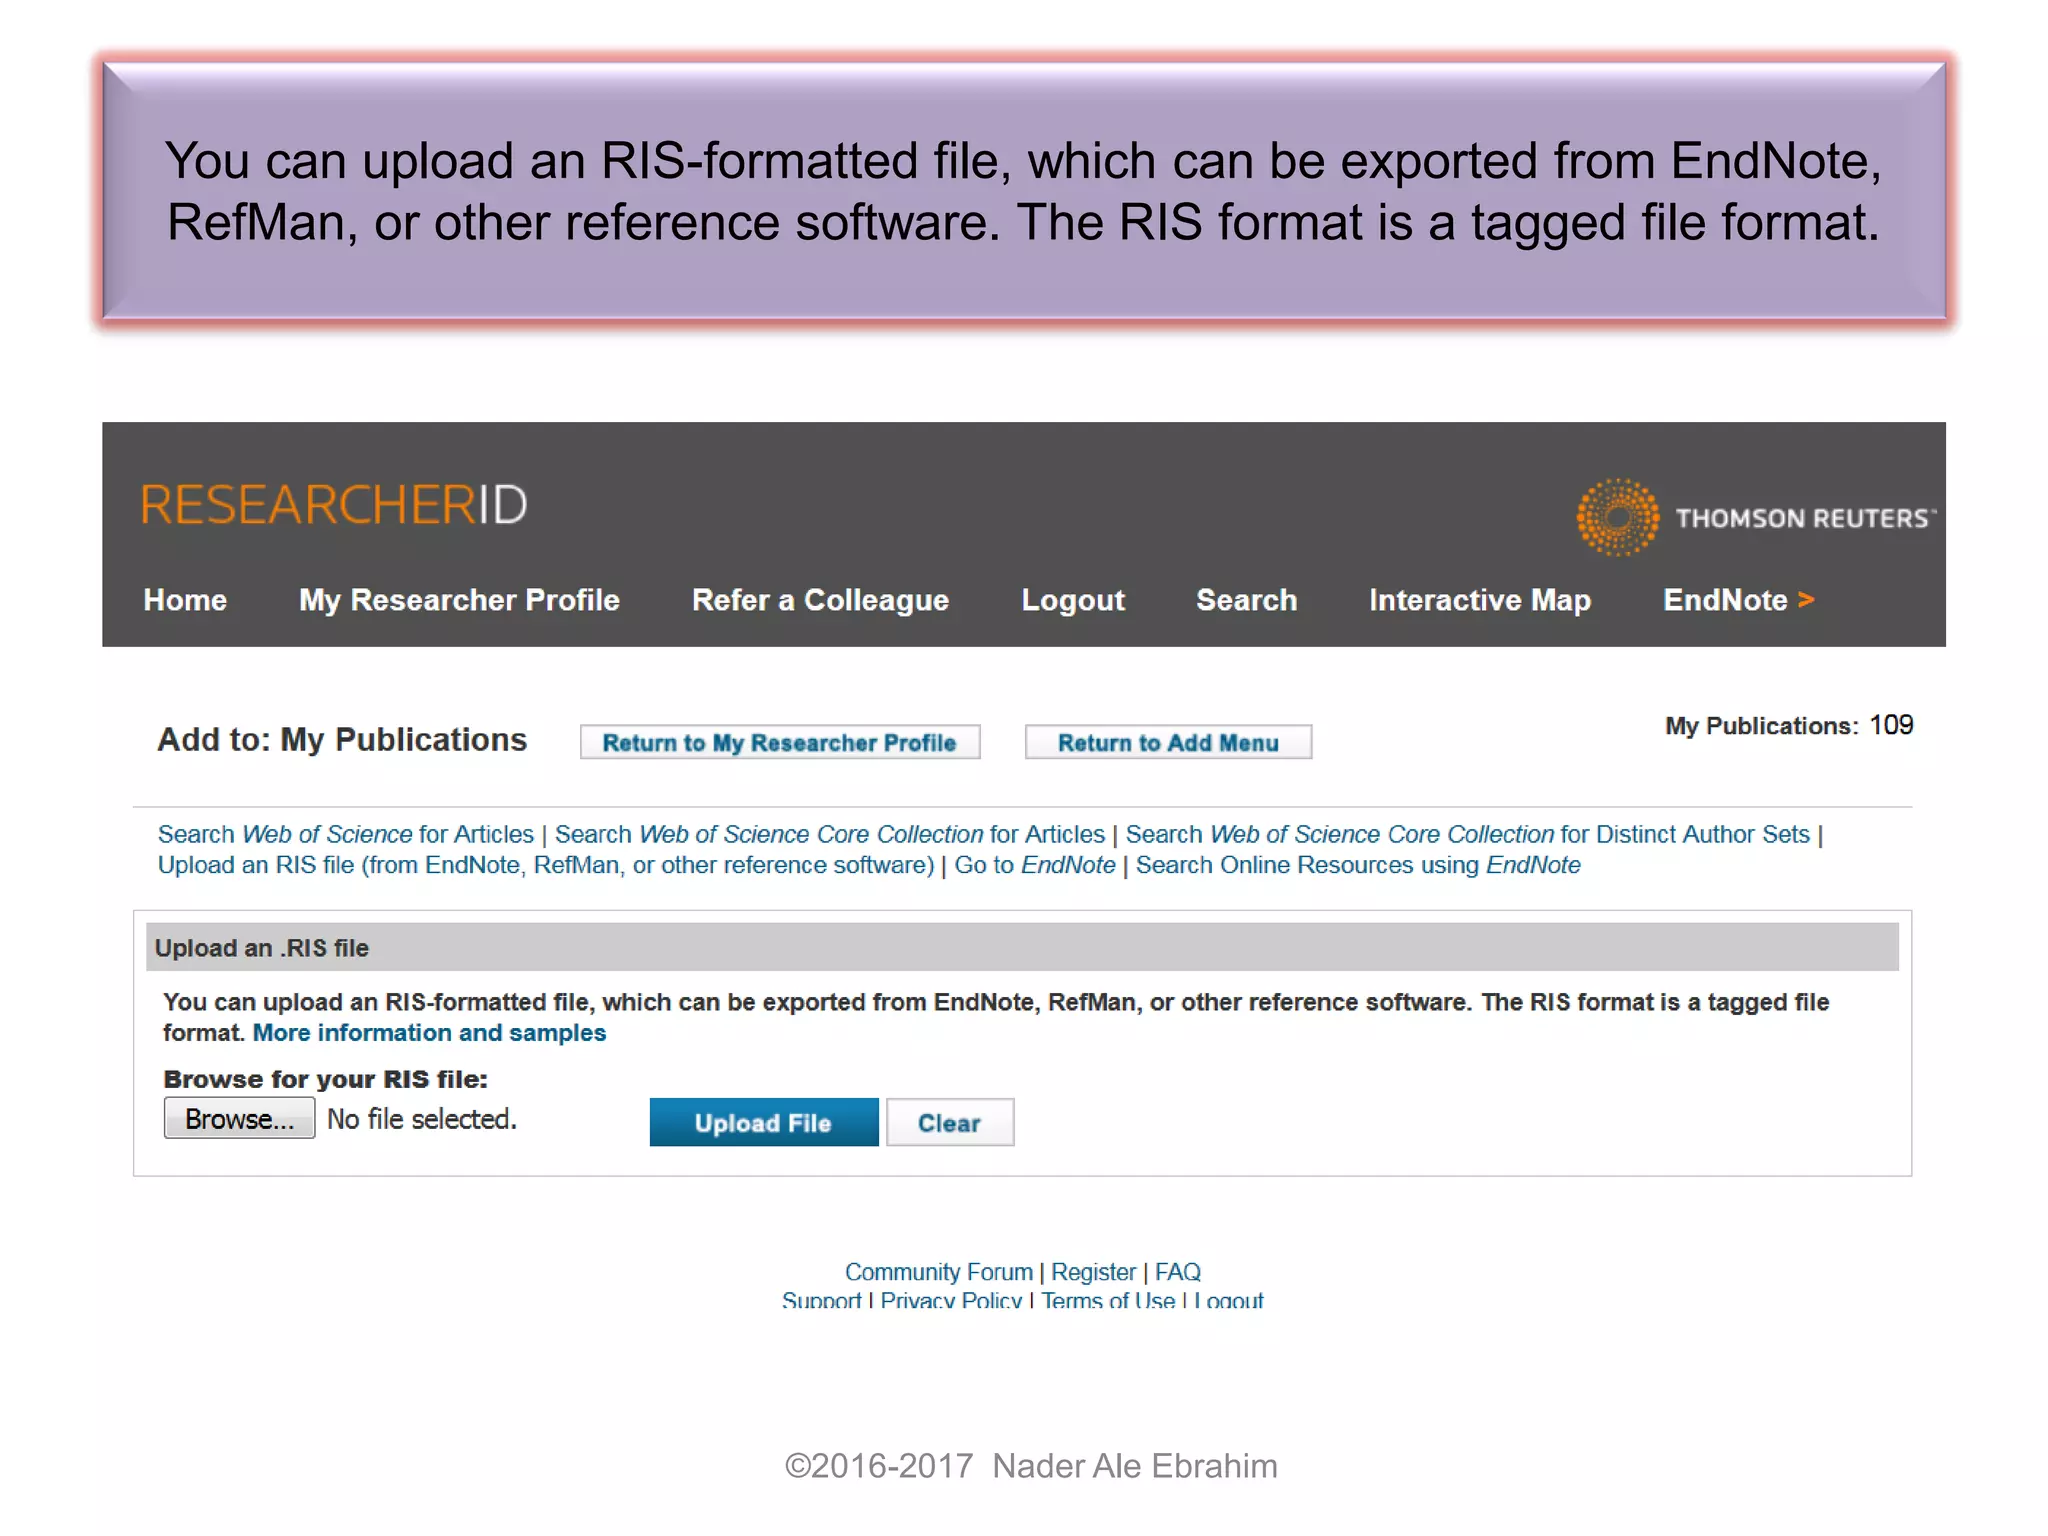Select Refer a Colleague in navigation
This screenshot has height=1536, width=2048.
[x=820, y=600]
